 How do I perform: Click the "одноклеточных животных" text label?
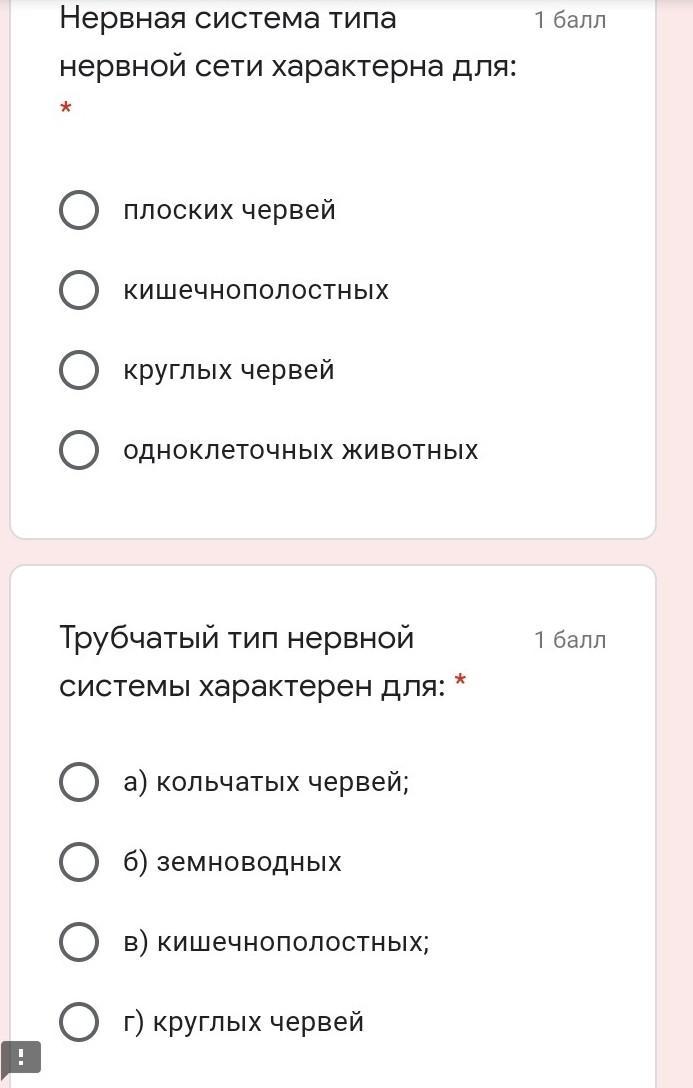(x=301, y=450)
